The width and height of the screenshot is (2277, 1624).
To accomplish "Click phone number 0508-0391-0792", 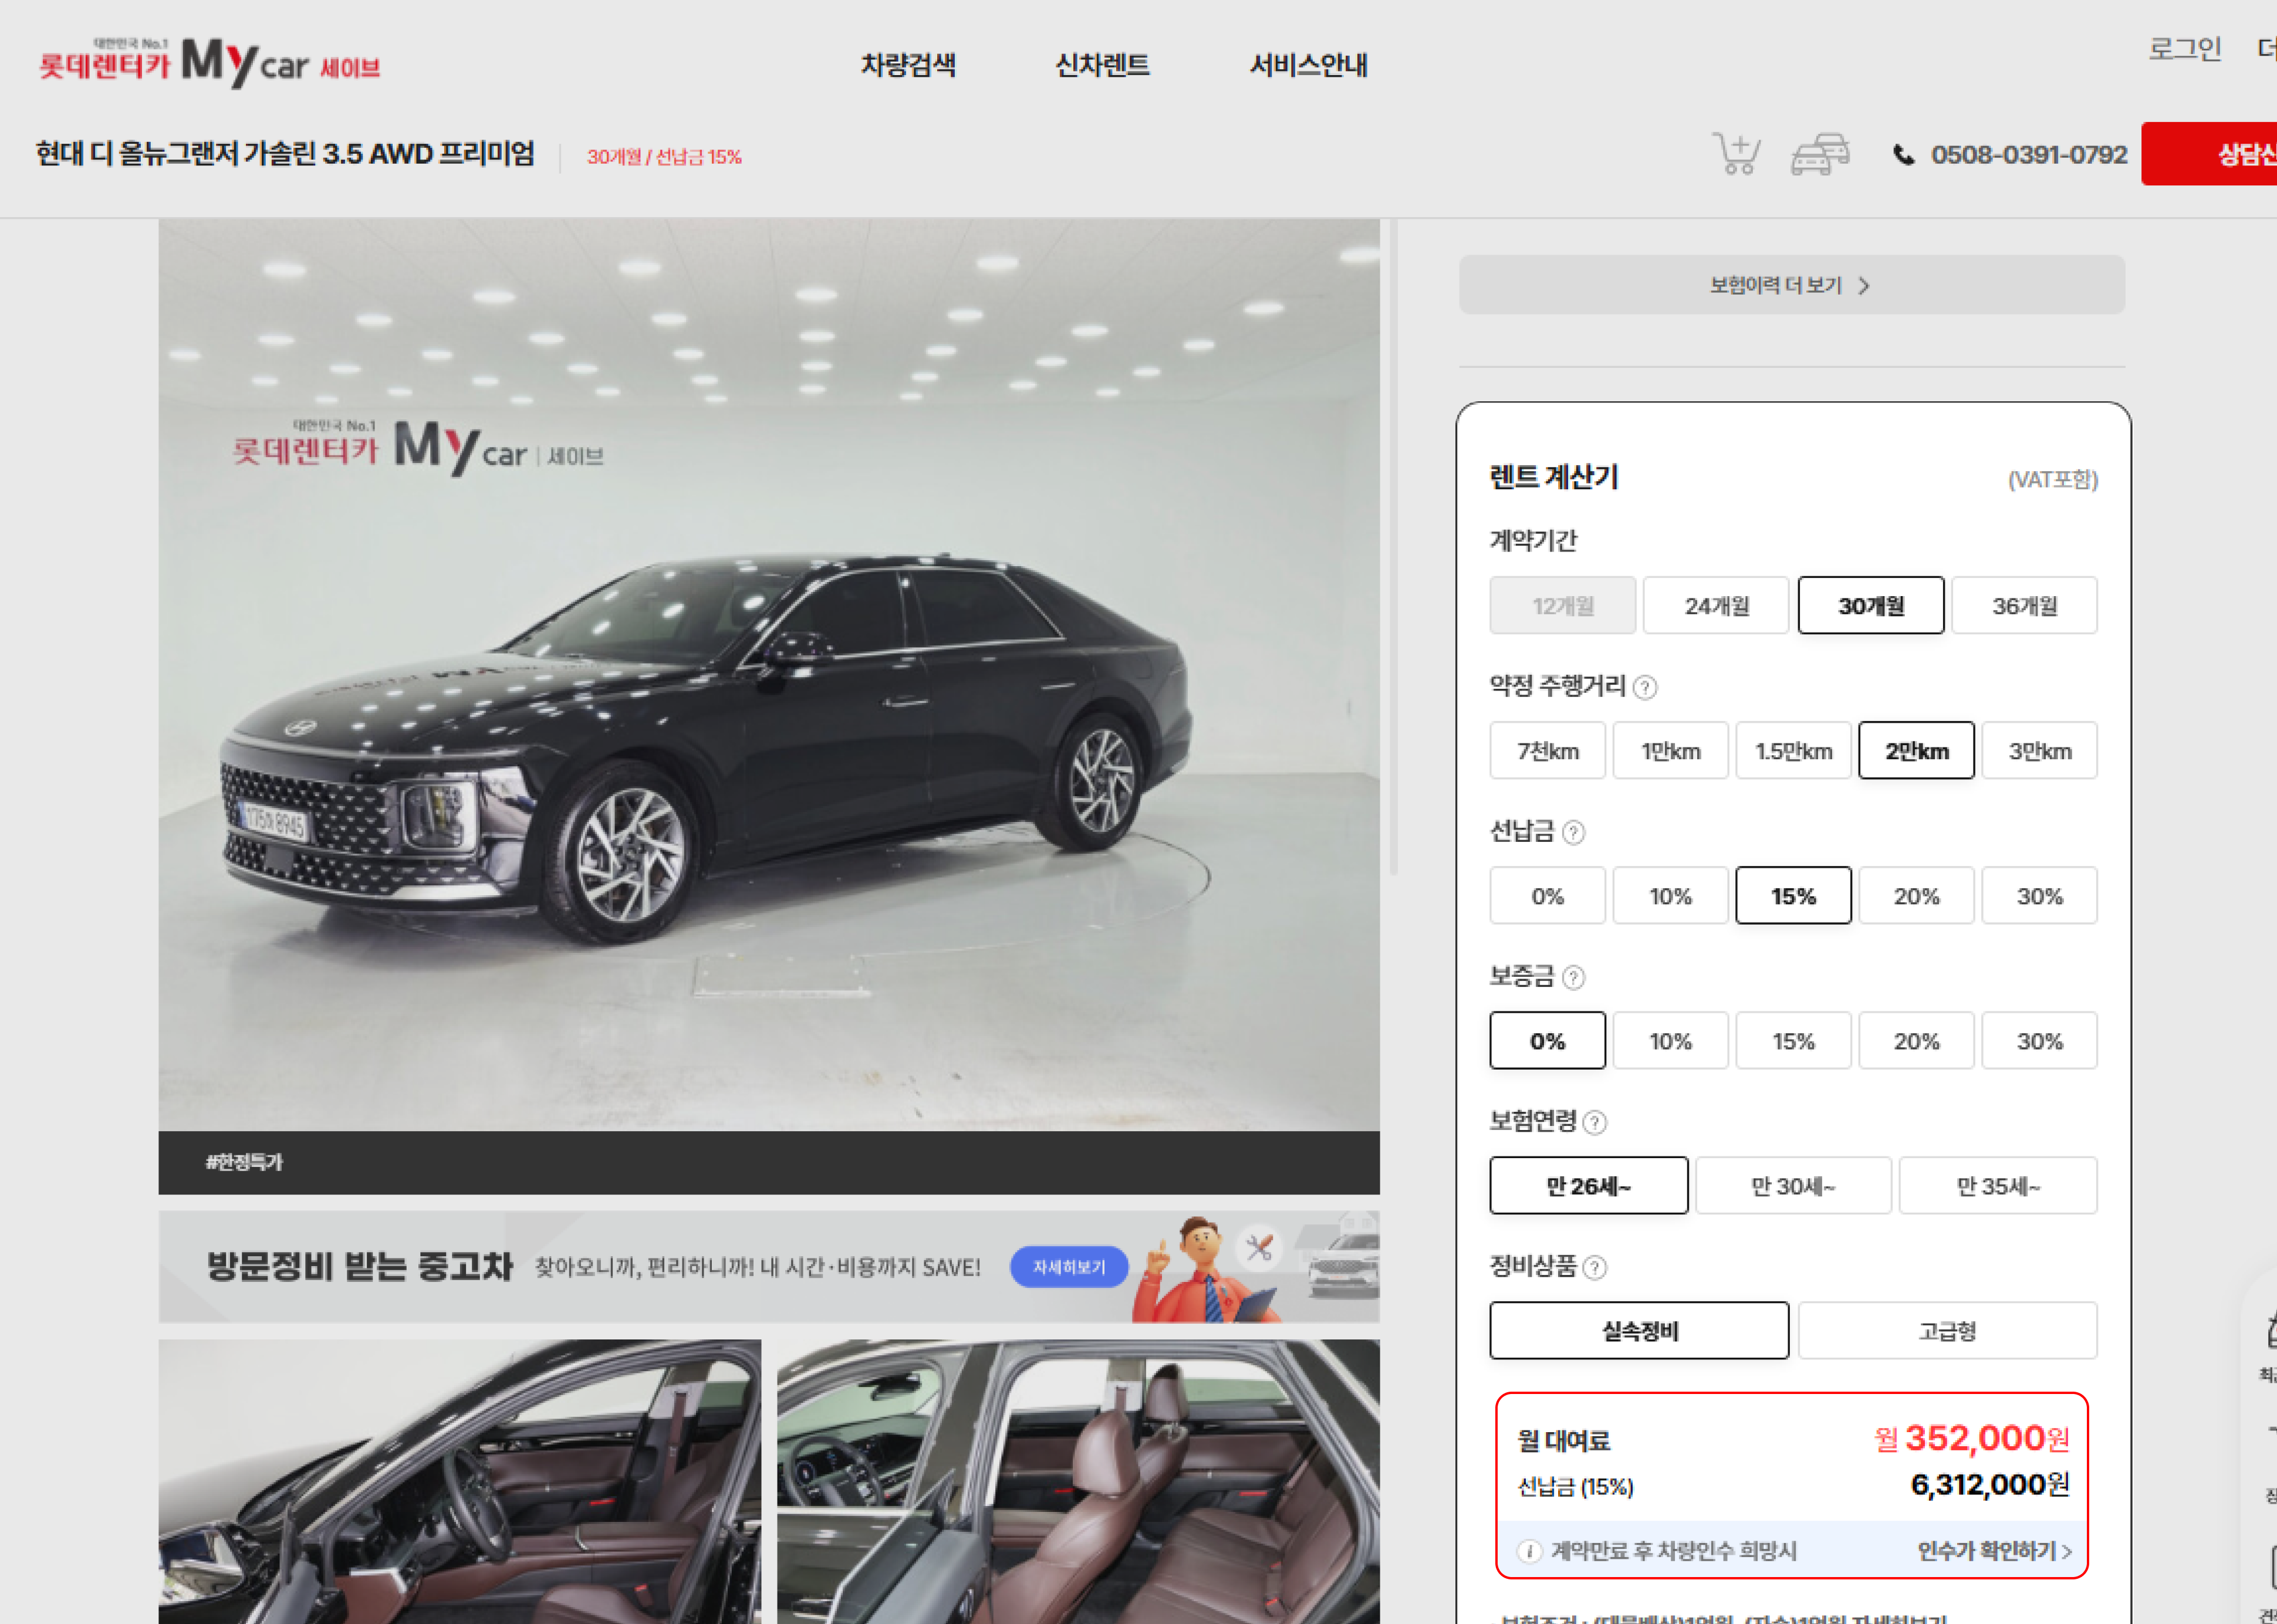I will [2029, 155].
